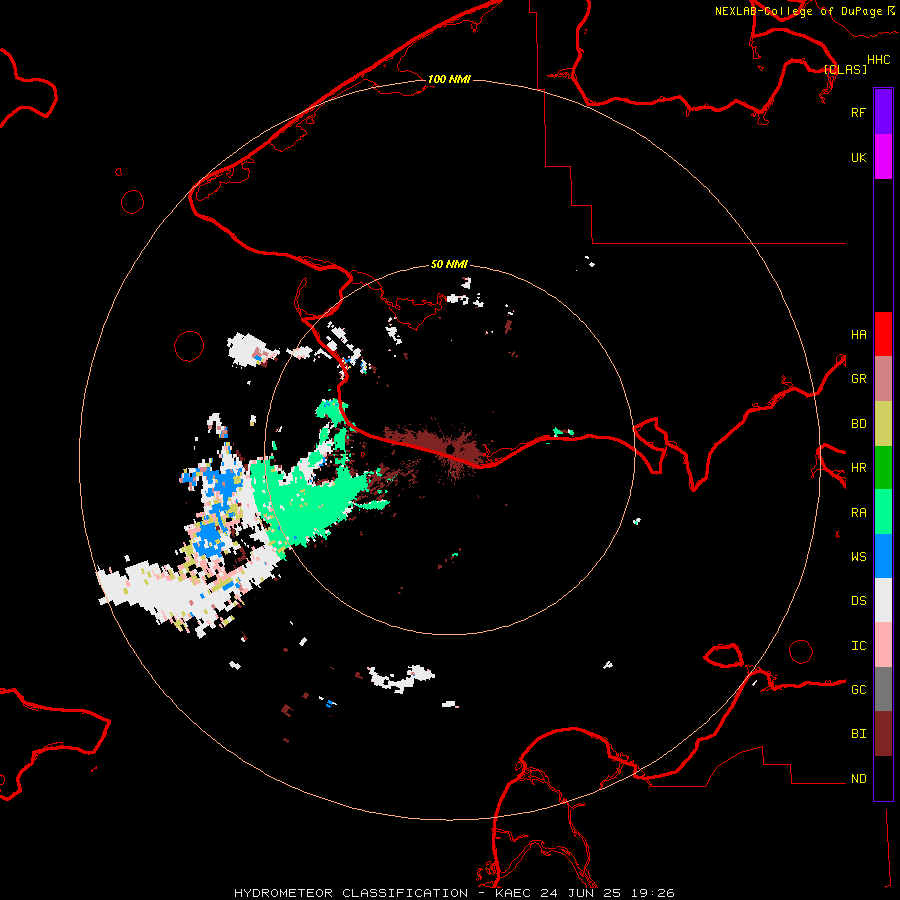Click the WS legend label
The height and width of the screenshot is (900, 900).
[858, 556]
